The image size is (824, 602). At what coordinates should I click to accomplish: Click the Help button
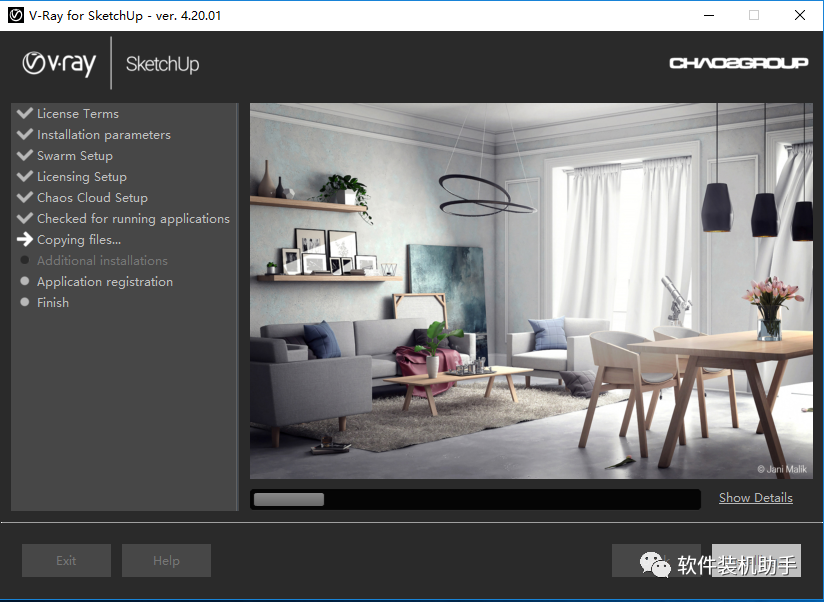pos(166,561)
